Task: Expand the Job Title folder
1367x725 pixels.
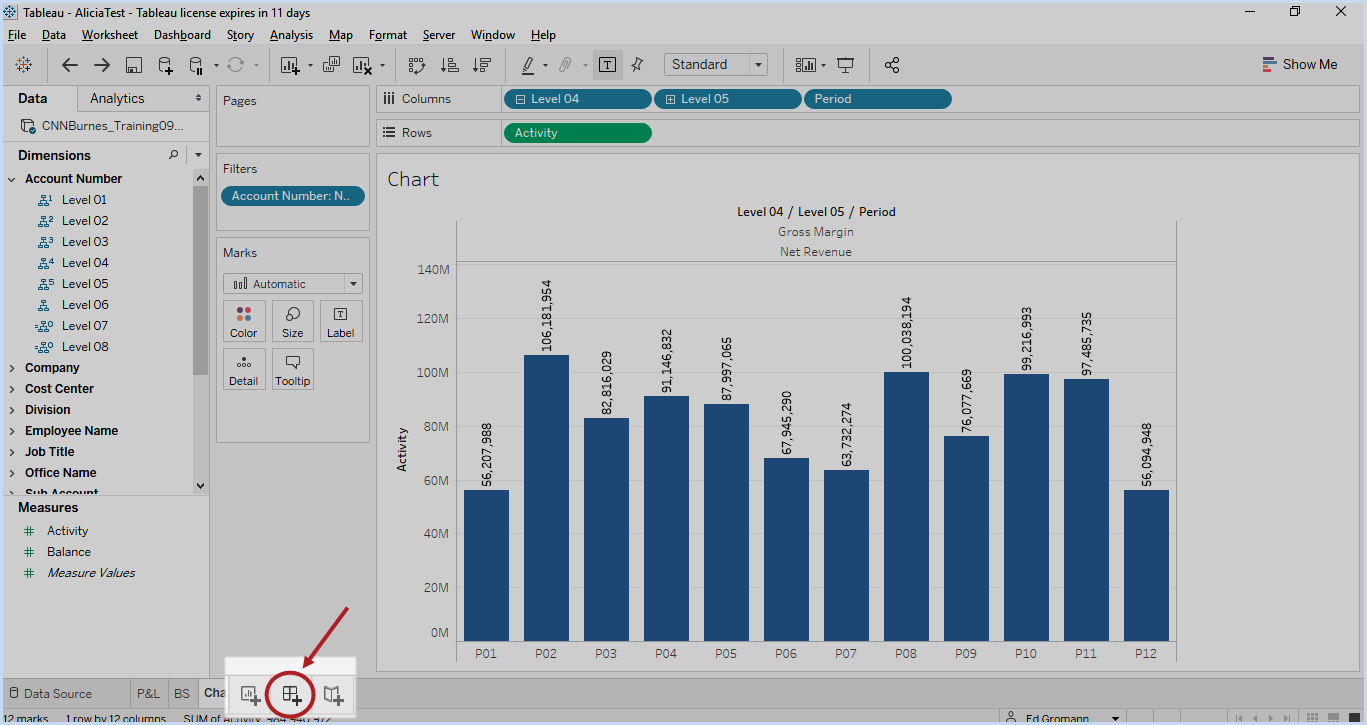Action: (x=12, y=452)
